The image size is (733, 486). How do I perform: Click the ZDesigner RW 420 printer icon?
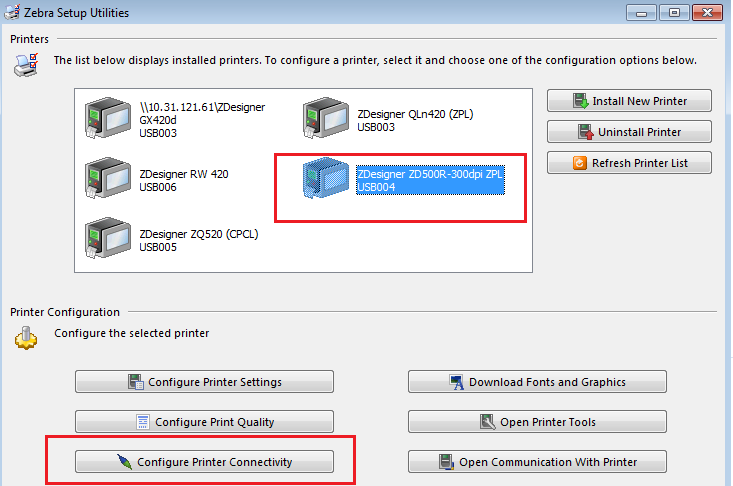tap(108, 180)
